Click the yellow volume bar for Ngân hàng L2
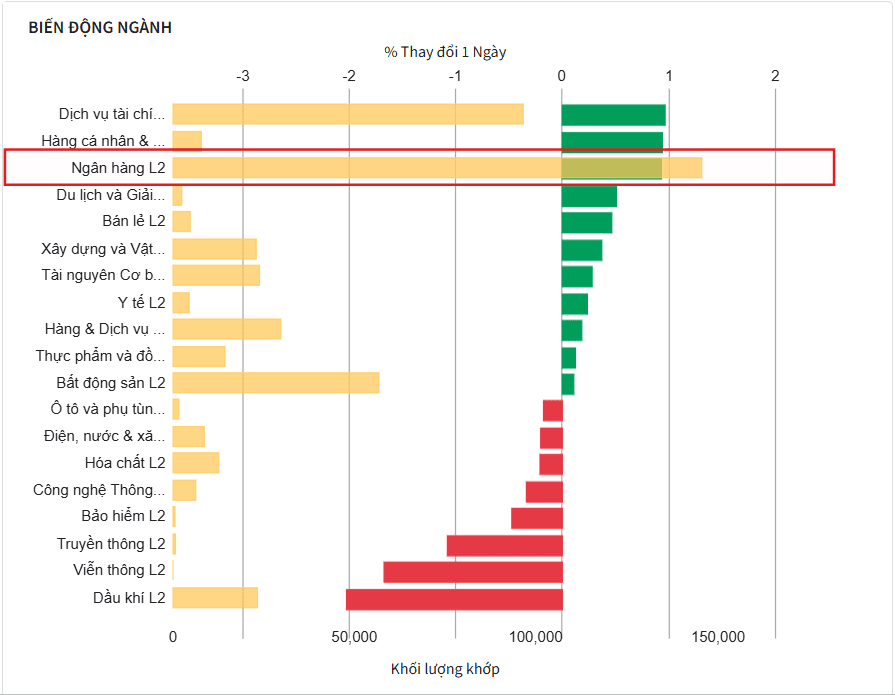 (x=437, y=168)
